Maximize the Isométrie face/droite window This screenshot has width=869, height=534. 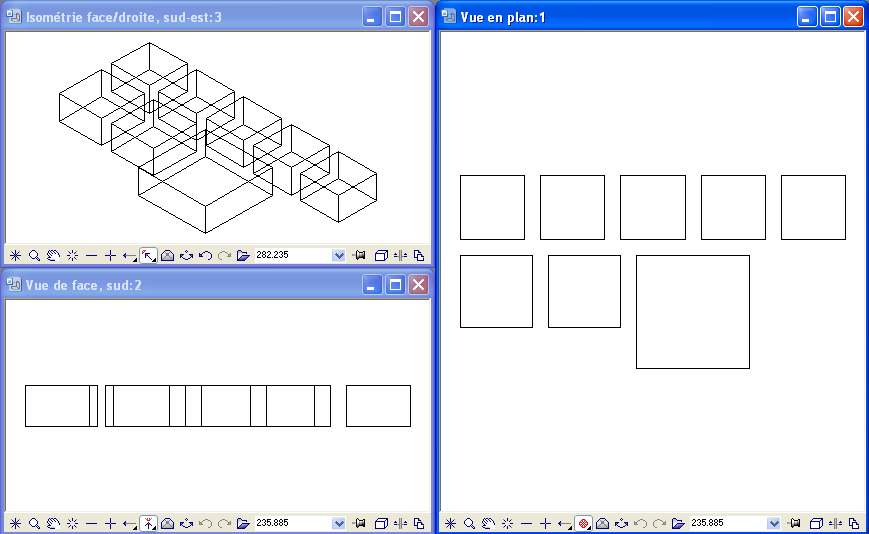[395, 17]
